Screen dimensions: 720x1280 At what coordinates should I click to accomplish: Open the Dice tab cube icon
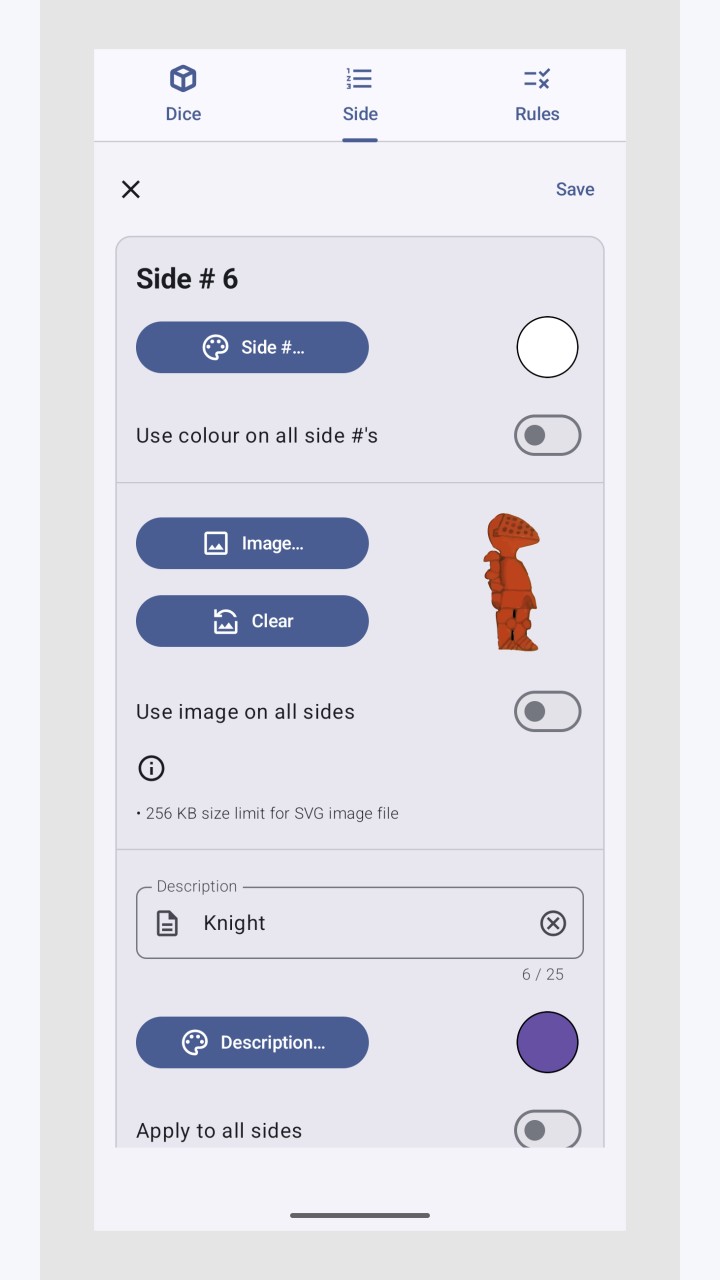[183, 78]
